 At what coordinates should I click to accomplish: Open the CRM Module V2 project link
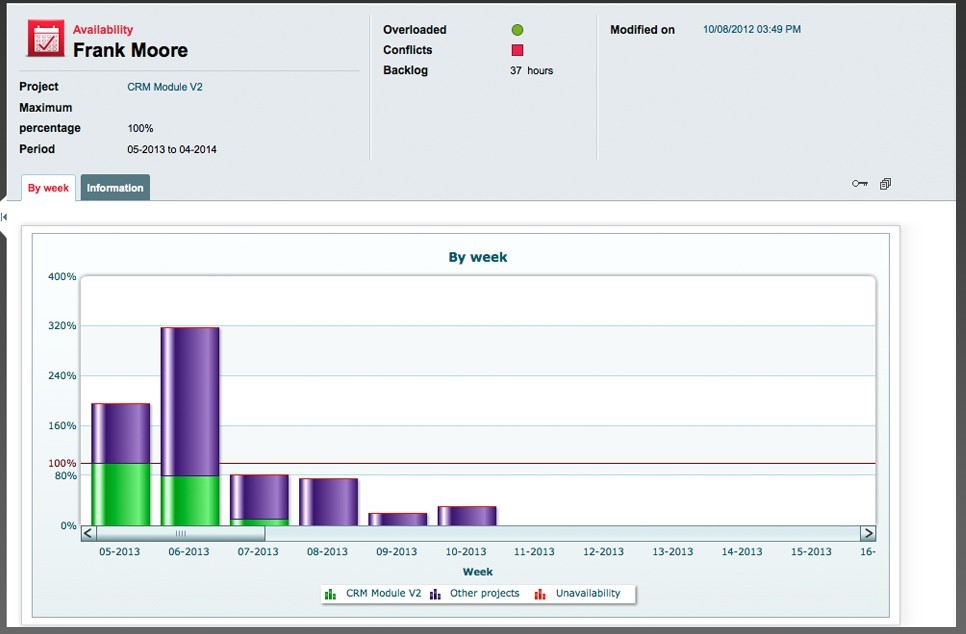tap(165, 87)
